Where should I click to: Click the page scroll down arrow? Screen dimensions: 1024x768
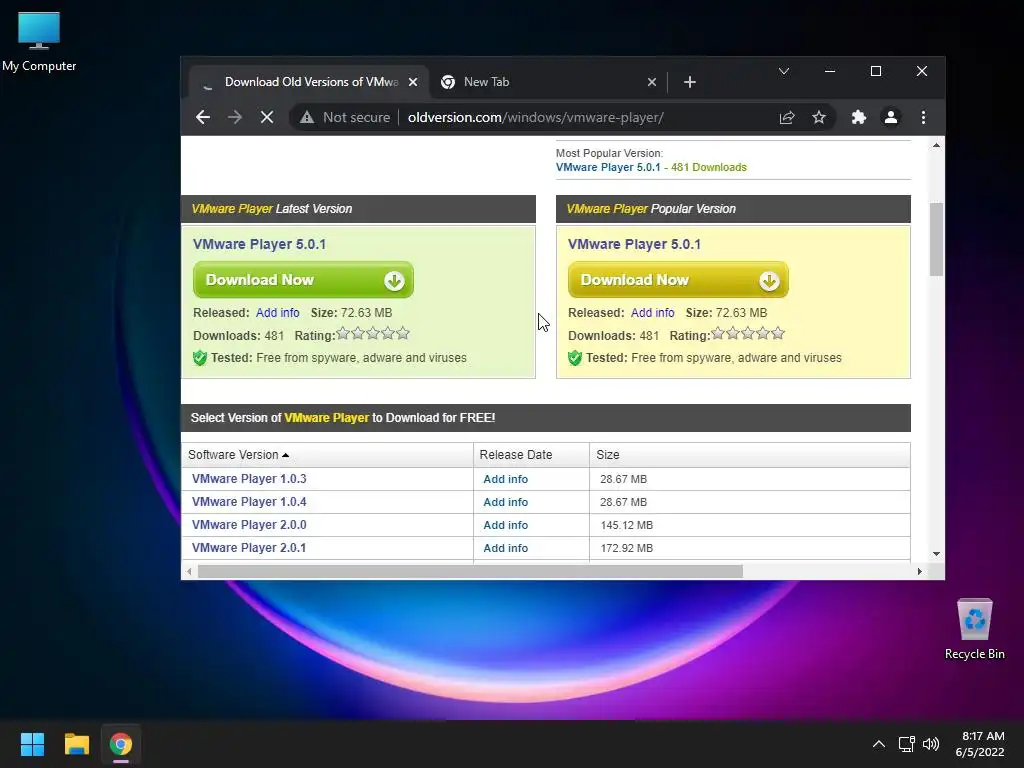coord(936,554)
